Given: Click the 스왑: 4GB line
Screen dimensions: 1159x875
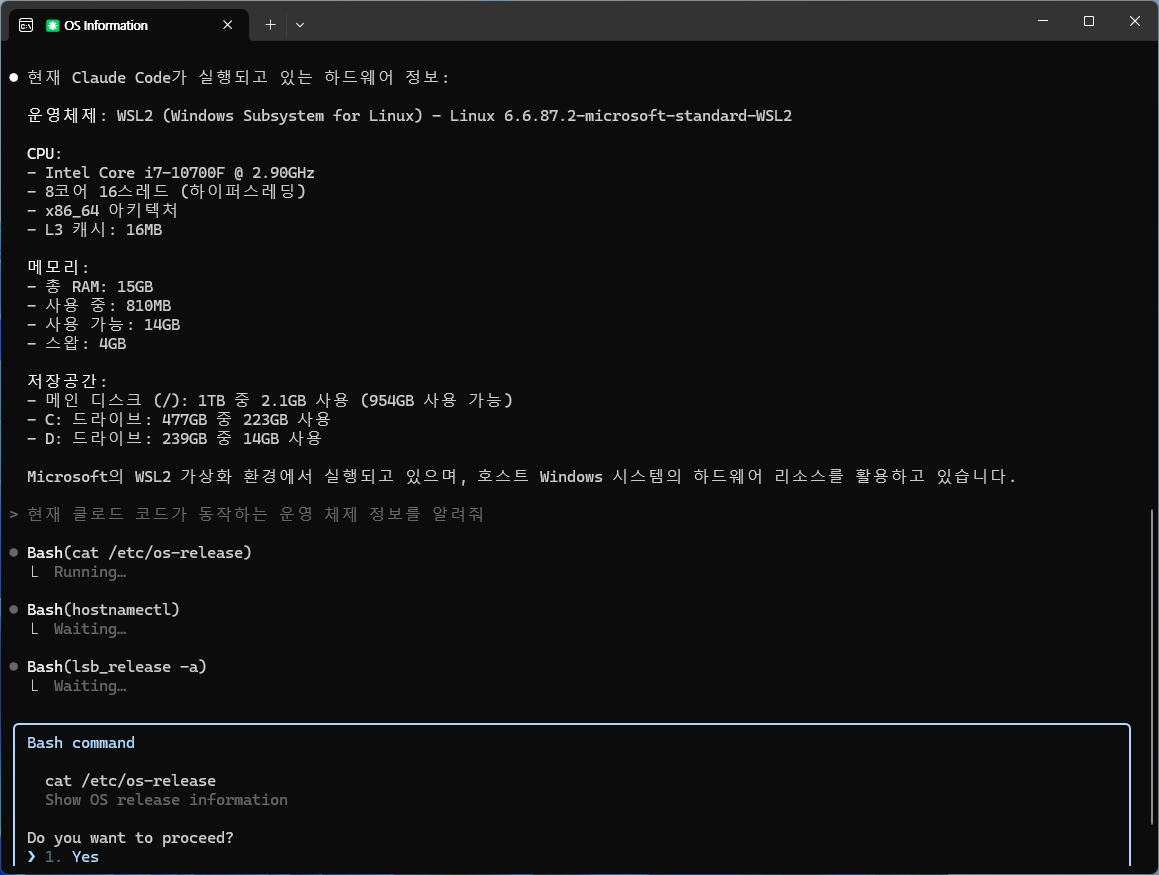Looking at the screenshot, I should pyautogui.click(x=76, y=344).
